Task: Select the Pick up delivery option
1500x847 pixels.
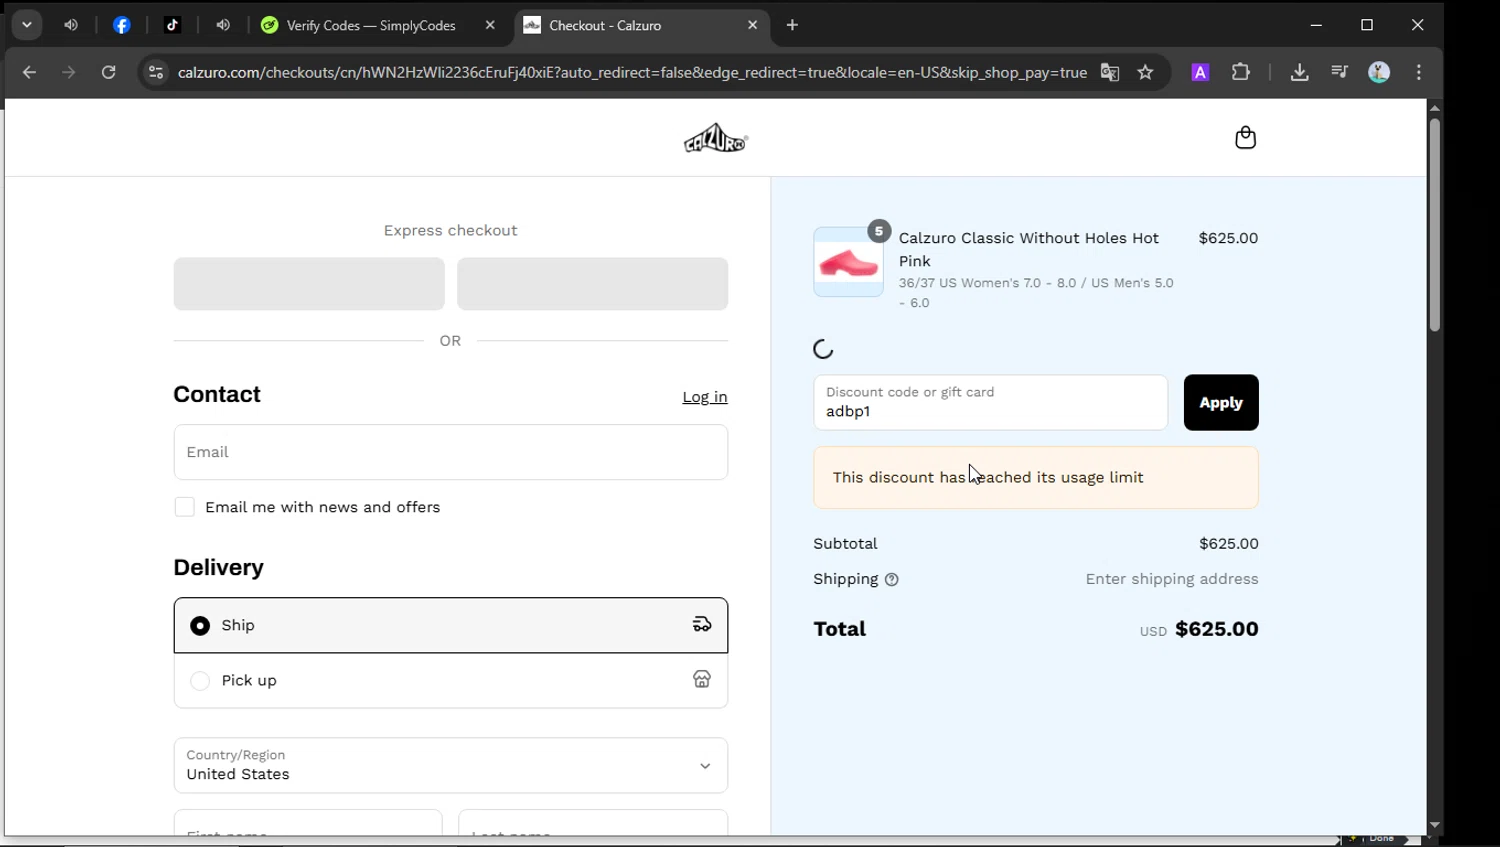Action: coord(451,680)
